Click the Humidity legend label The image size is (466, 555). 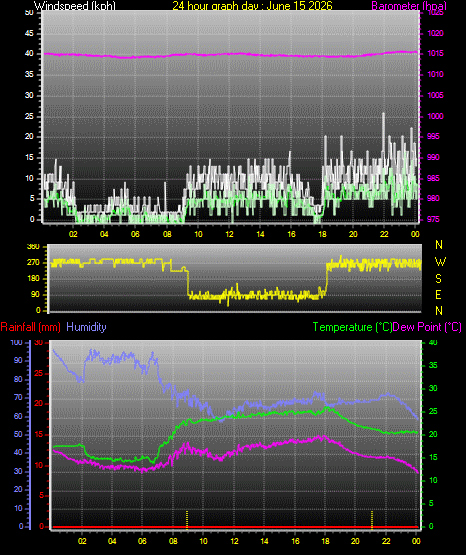click(86, 327)
